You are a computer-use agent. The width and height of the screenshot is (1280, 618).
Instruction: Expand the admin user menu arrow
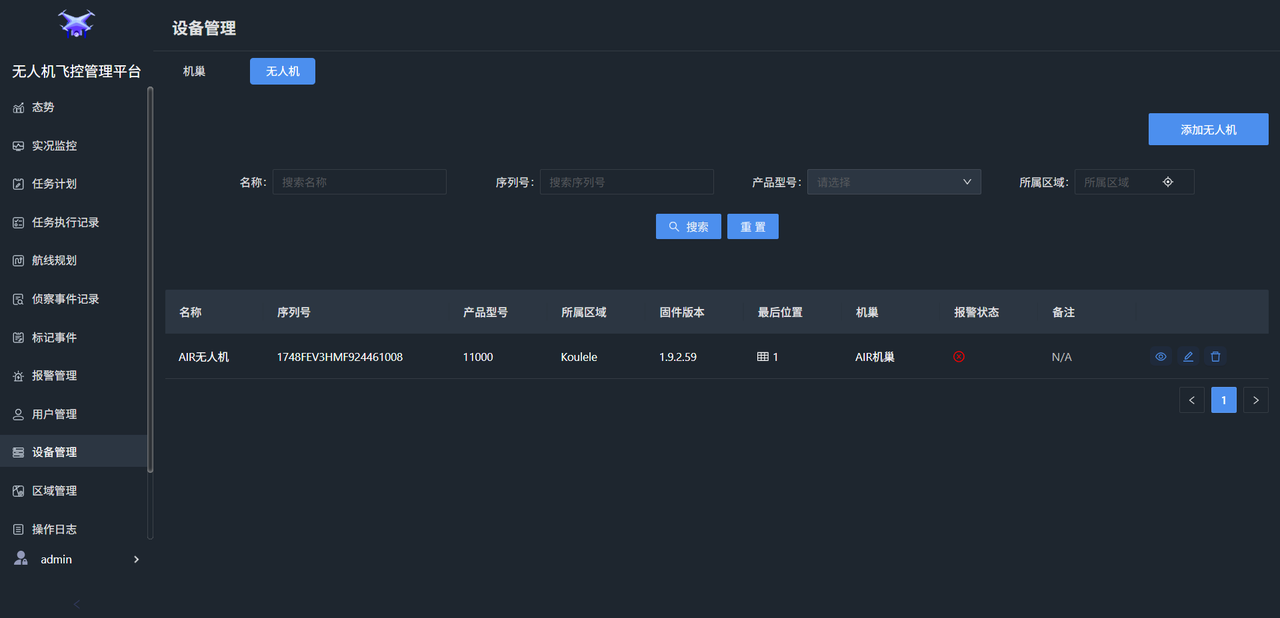coord(136,559)
